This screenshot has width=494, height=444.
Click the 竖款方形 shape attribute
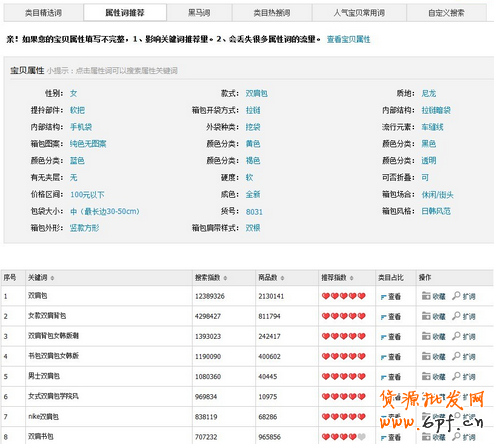[x=85, y=228]
